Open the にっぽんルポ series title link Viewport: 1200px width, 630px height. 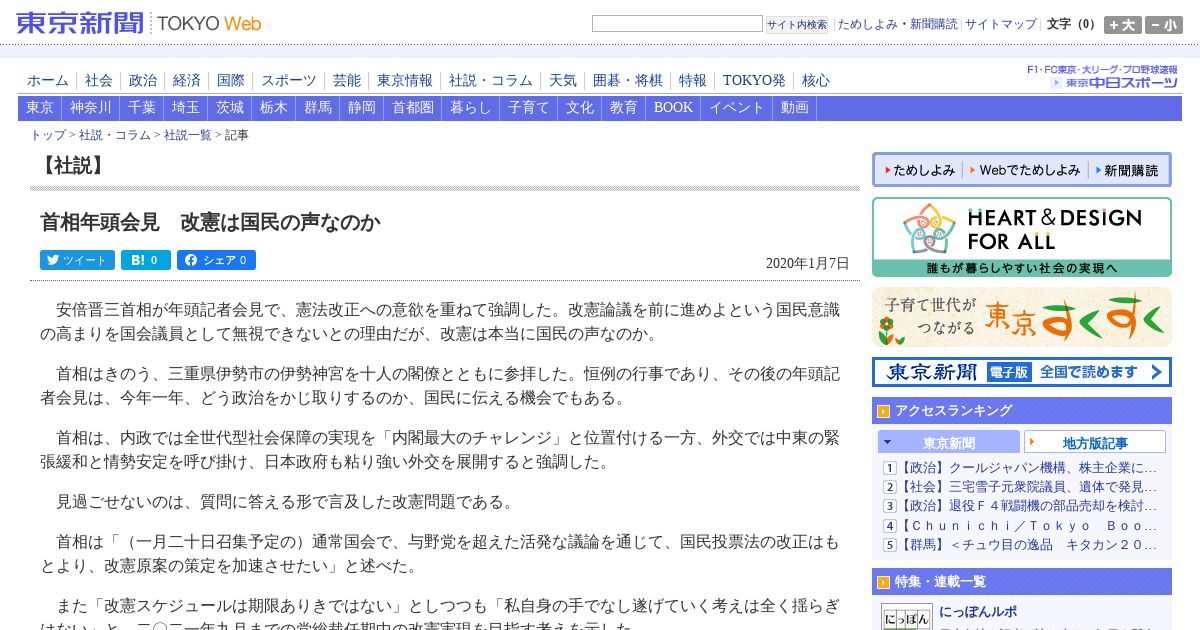coord(979,612)
